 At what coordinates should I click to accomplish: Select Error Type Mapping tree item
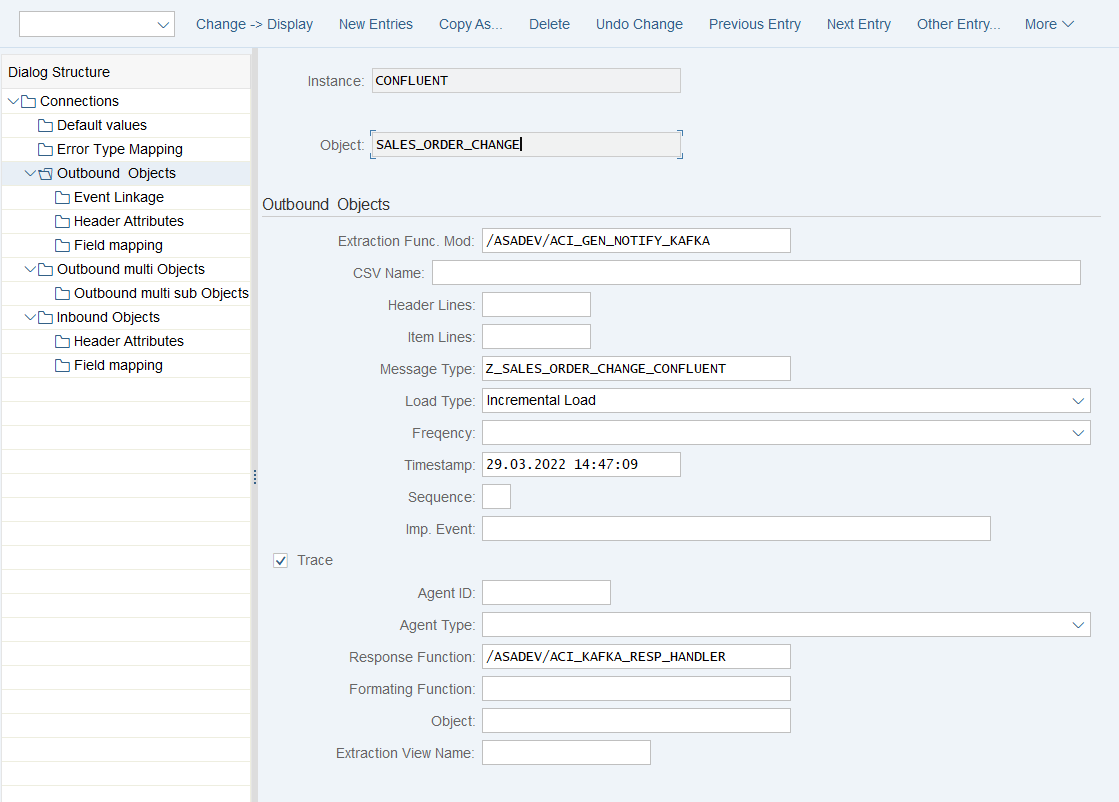(120, 149)
